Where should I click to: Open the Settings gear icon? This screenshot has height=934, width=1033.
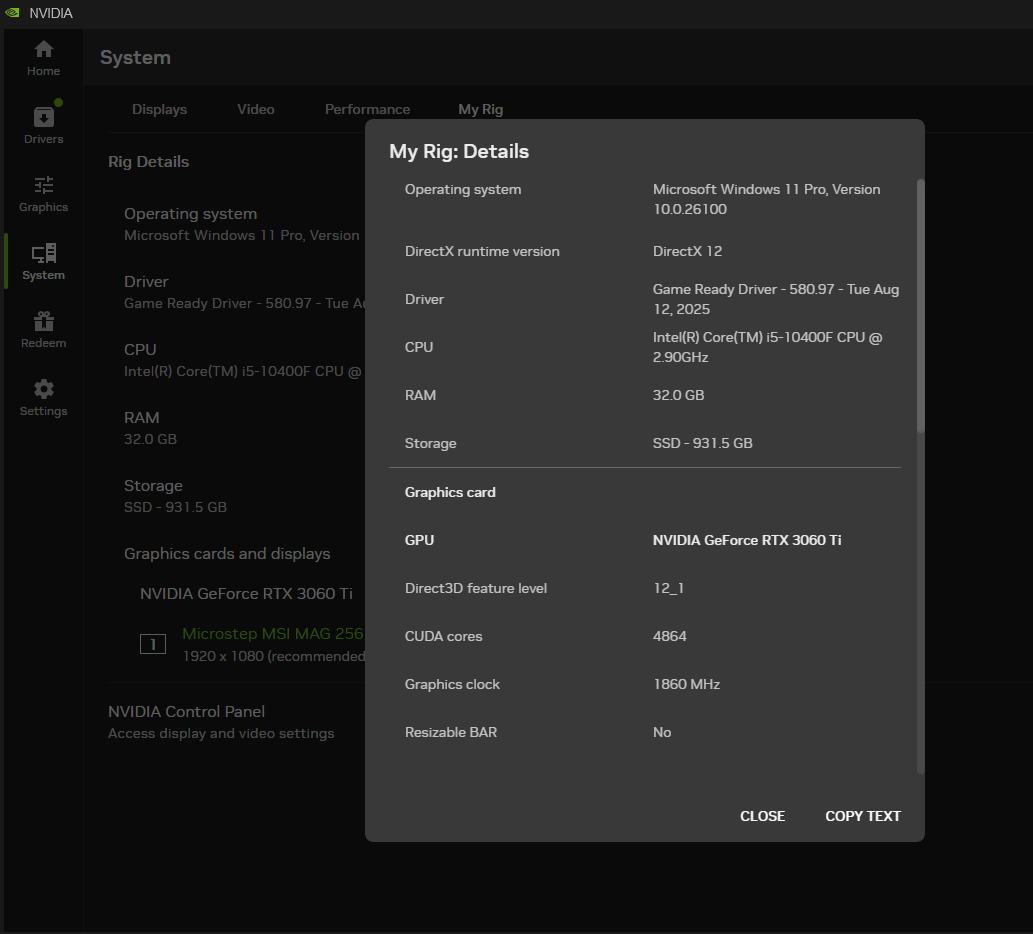tap(43, 390)
